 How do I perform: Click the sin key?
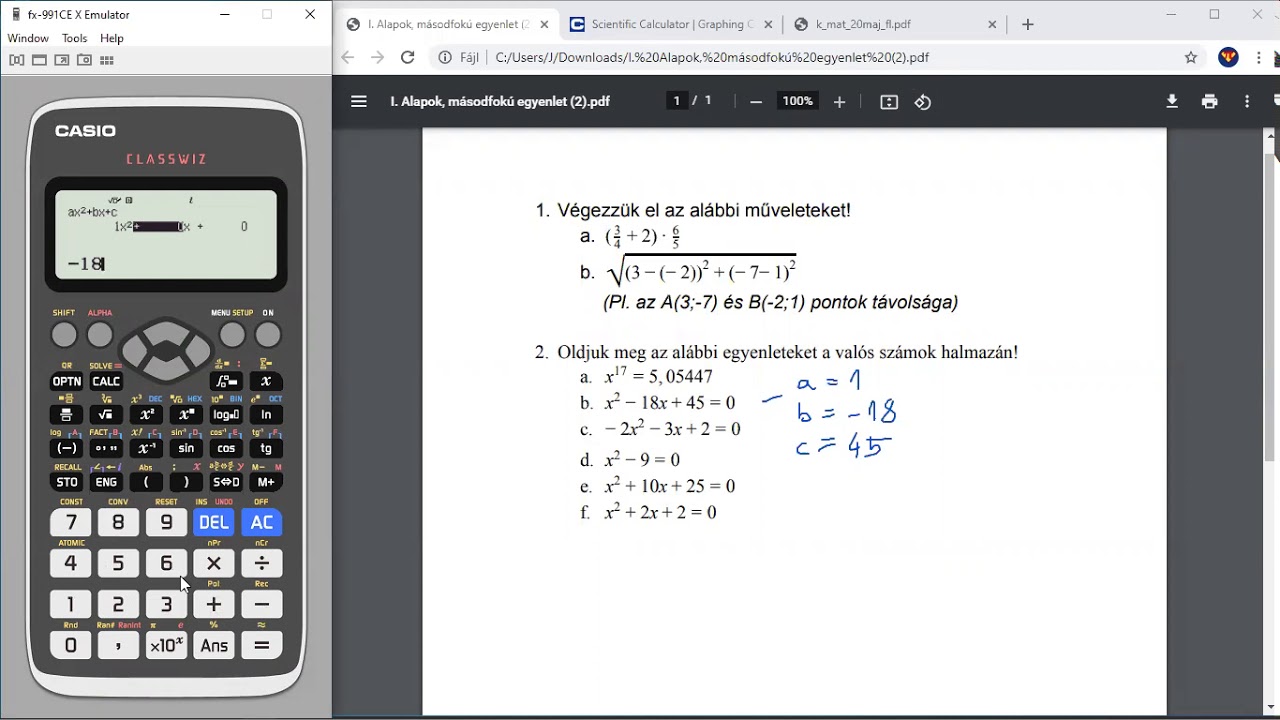[186, 448]
